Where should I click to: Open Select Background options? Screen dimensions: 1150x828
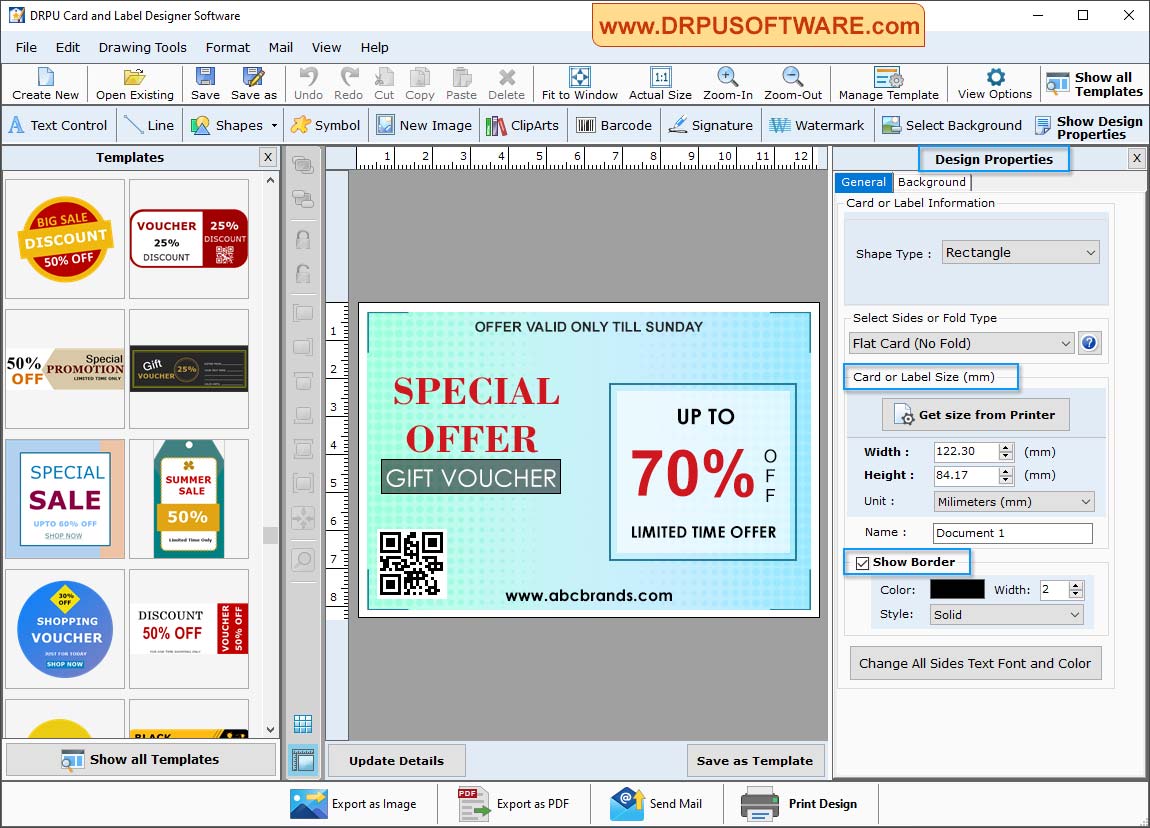pos(951,125)
